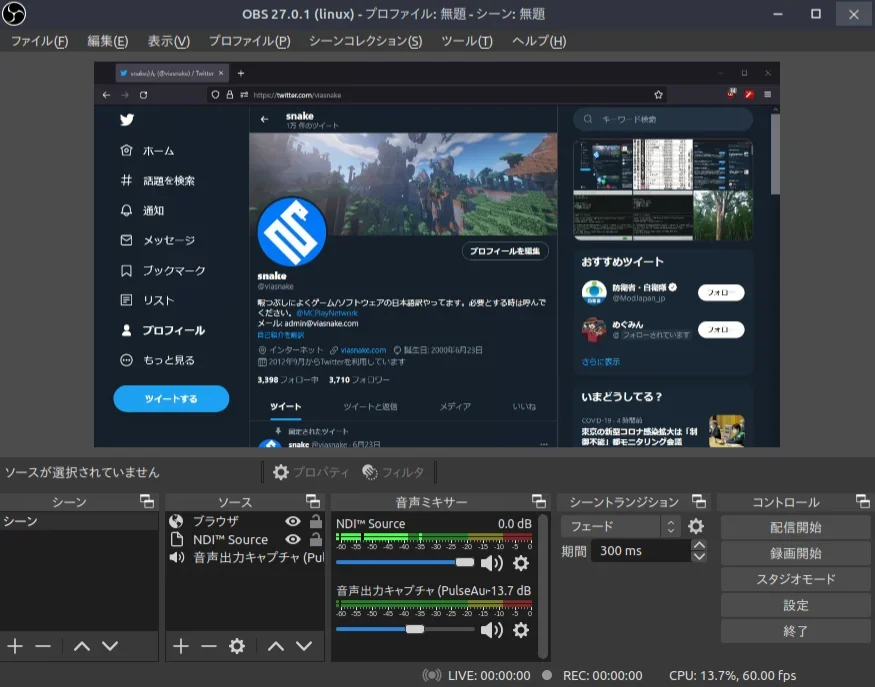
Task: Move source up with the up arrow
Action: coord(276,646)
